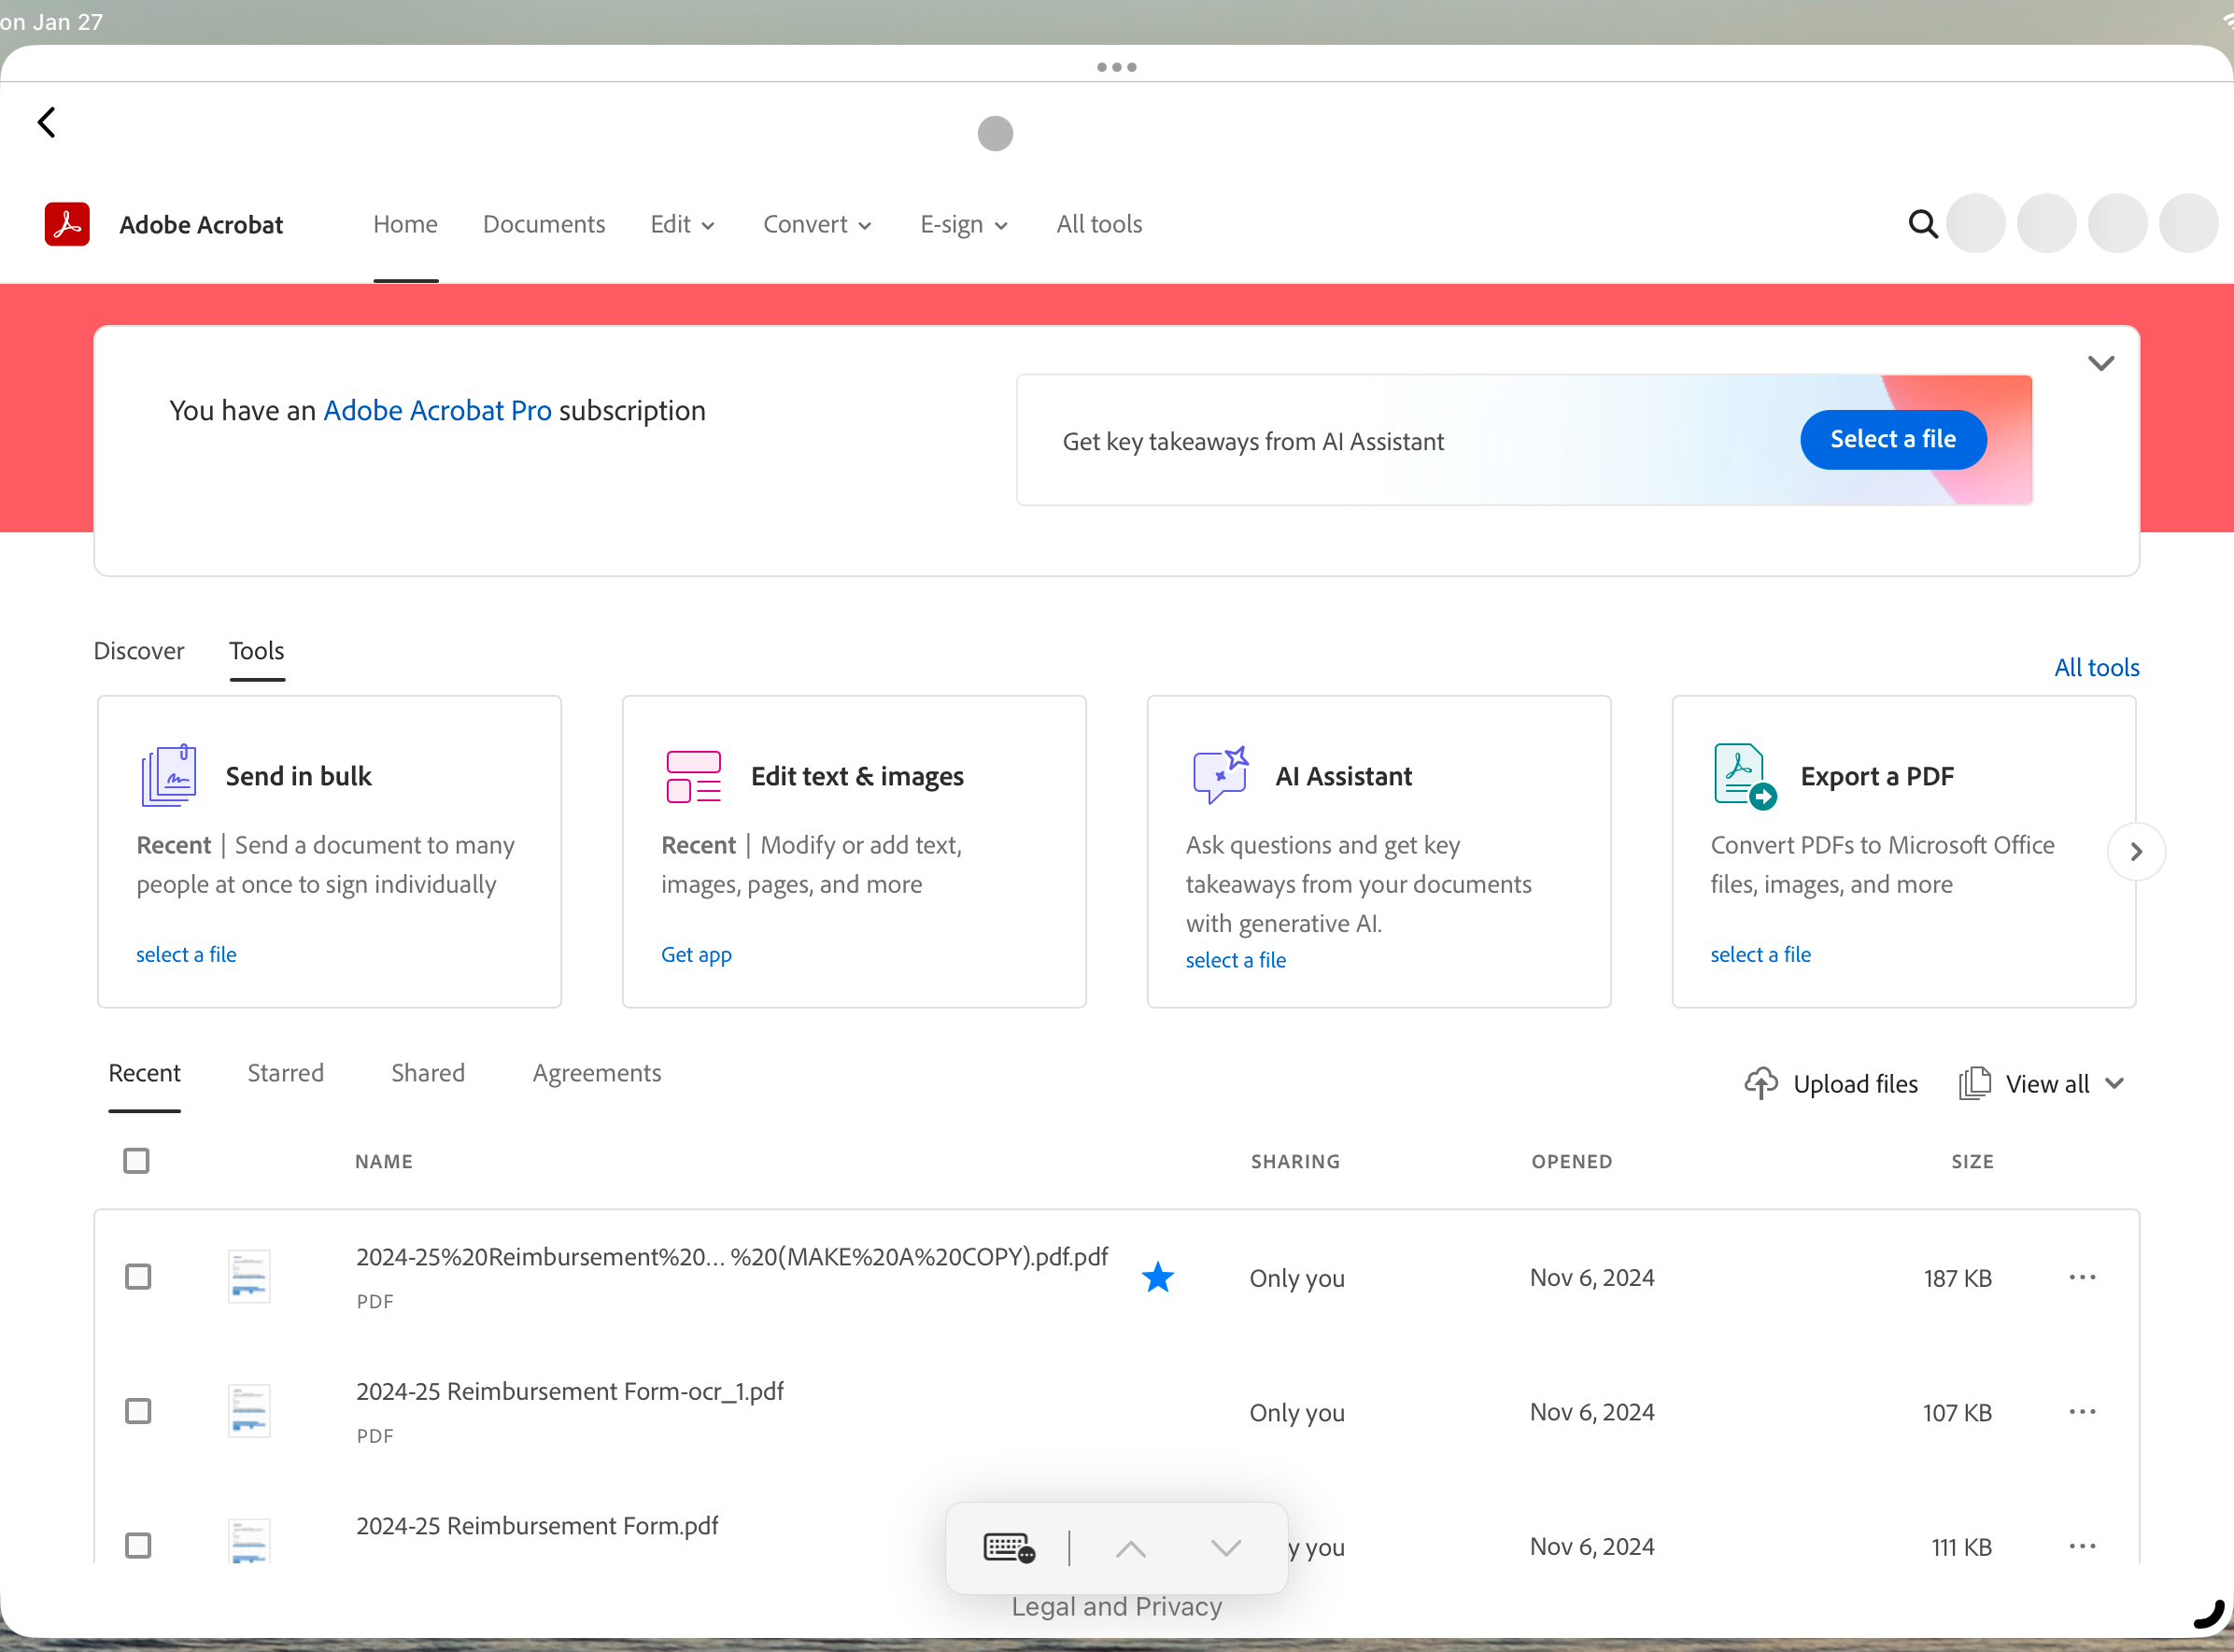Select the checkbox for 2024-25 Reimbursement Form.pdf
The width and height of the screenshot is (2234, 1652).
click(x=137, y=1545)
